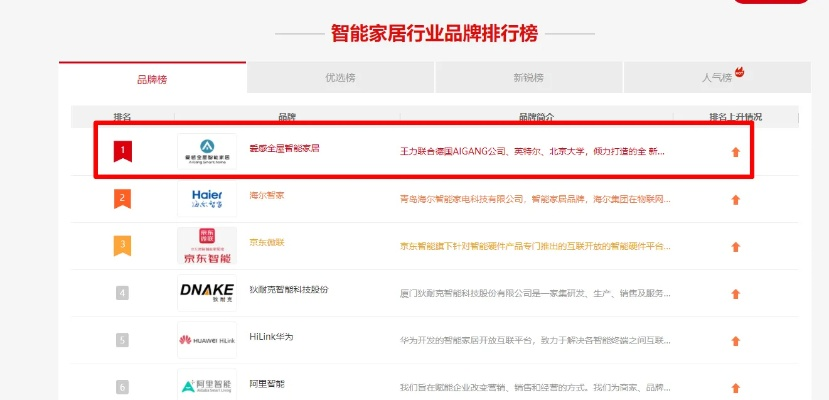Click the description starting 青岛海尔智能家电科技有限公司
This screenshot has height=400, width=829.
pos(535,199)
